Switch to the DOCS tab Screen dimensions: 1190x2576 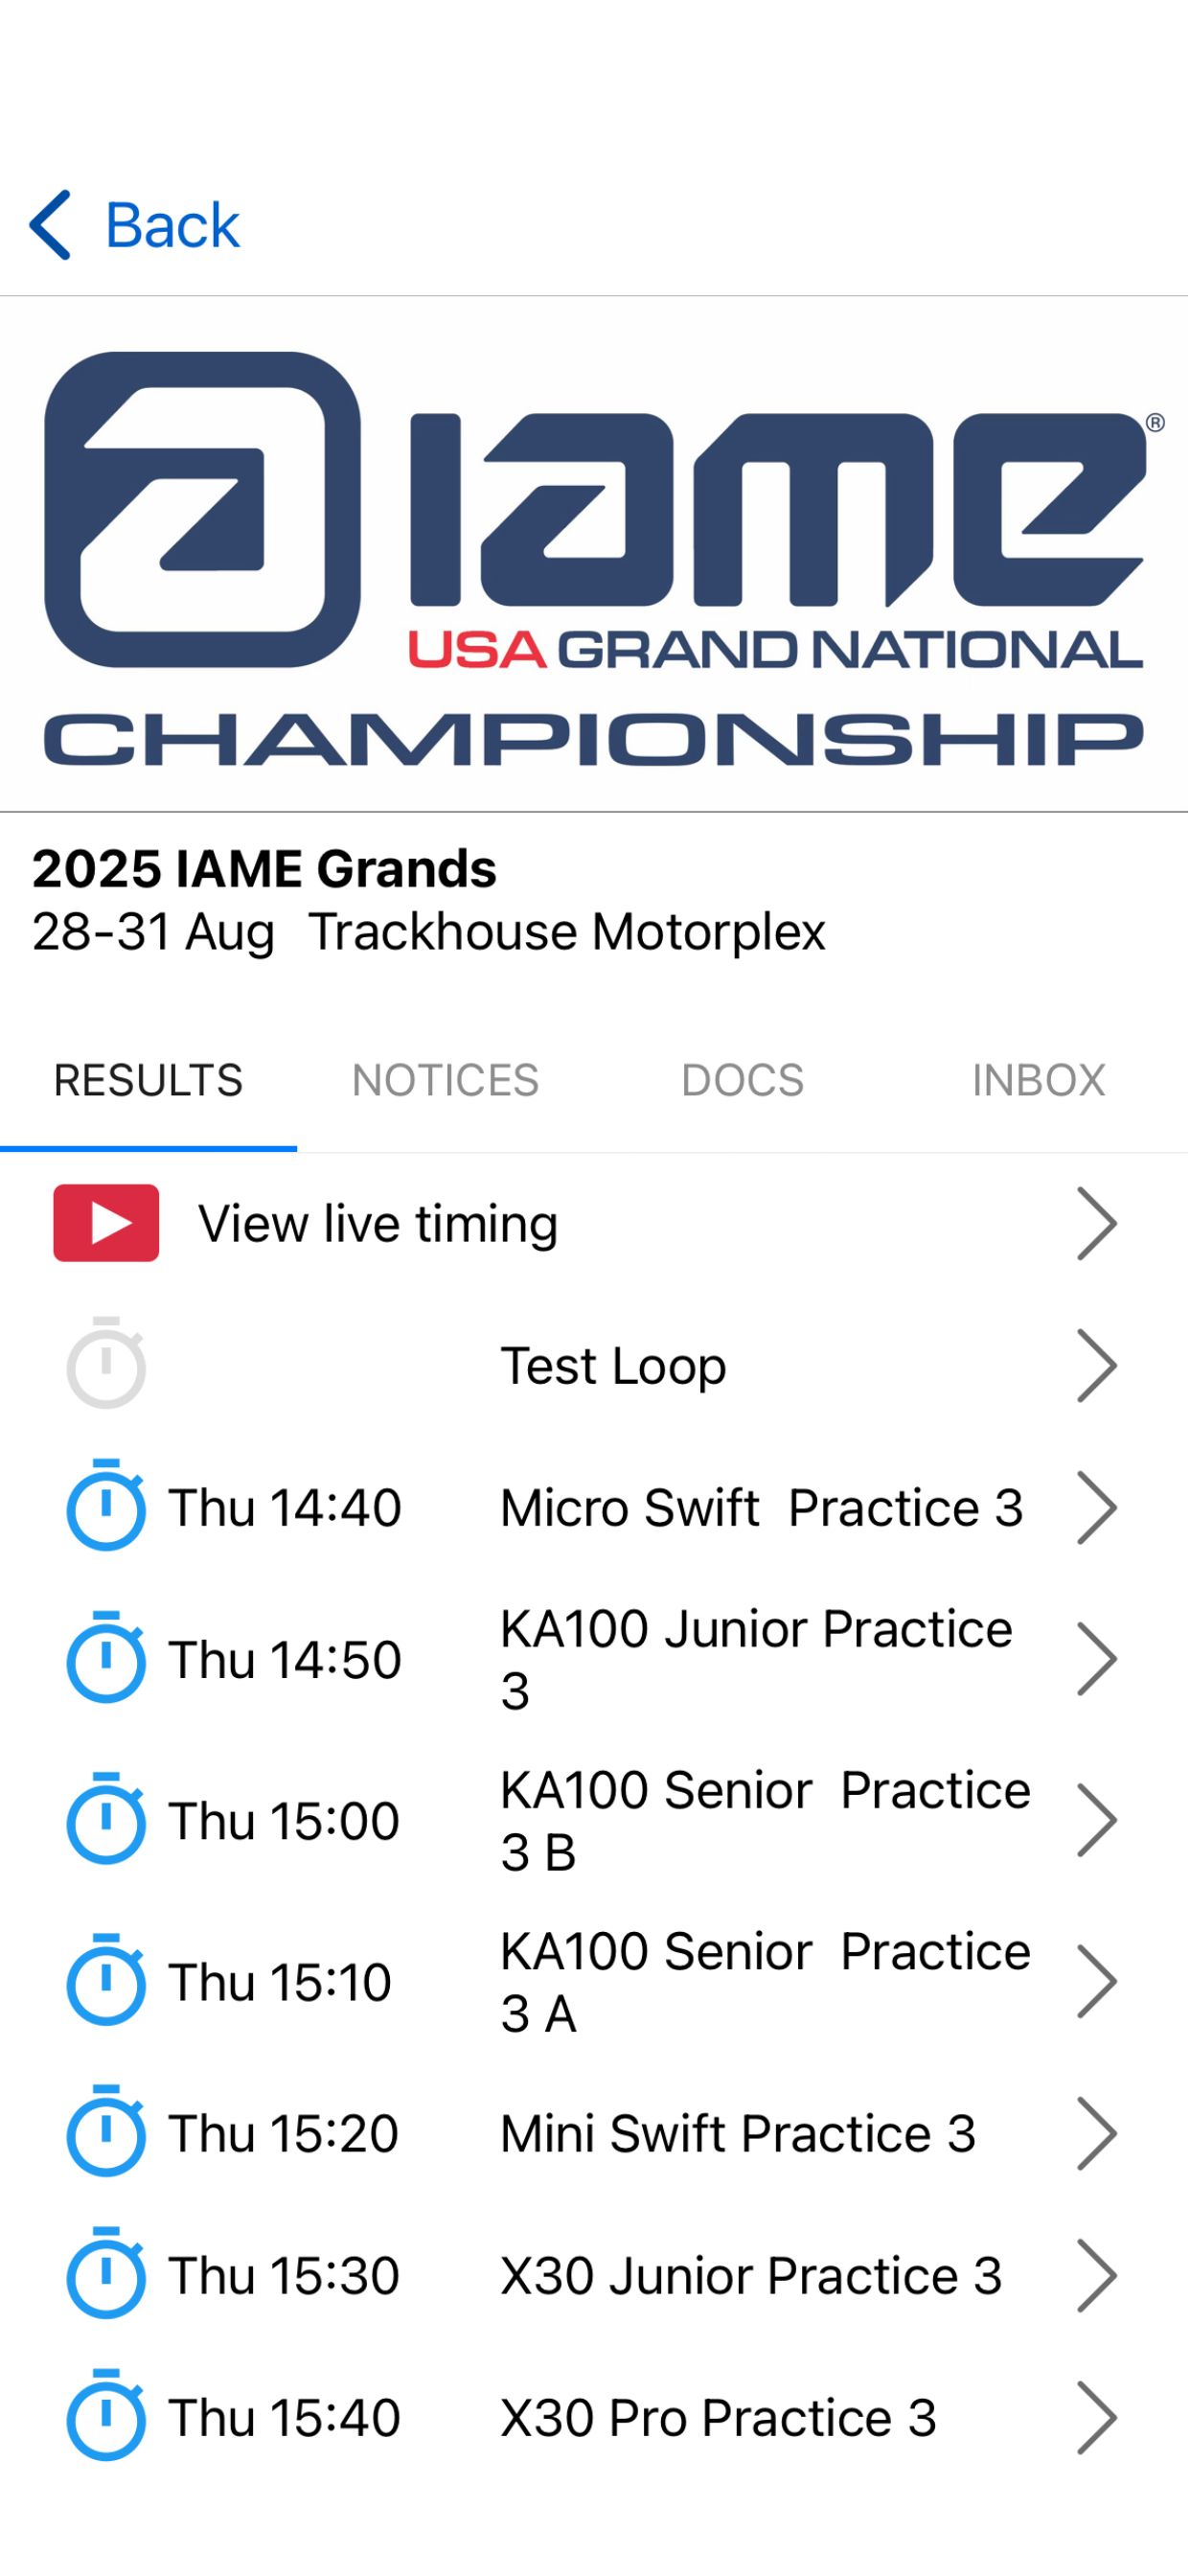tap(743, 1081)
